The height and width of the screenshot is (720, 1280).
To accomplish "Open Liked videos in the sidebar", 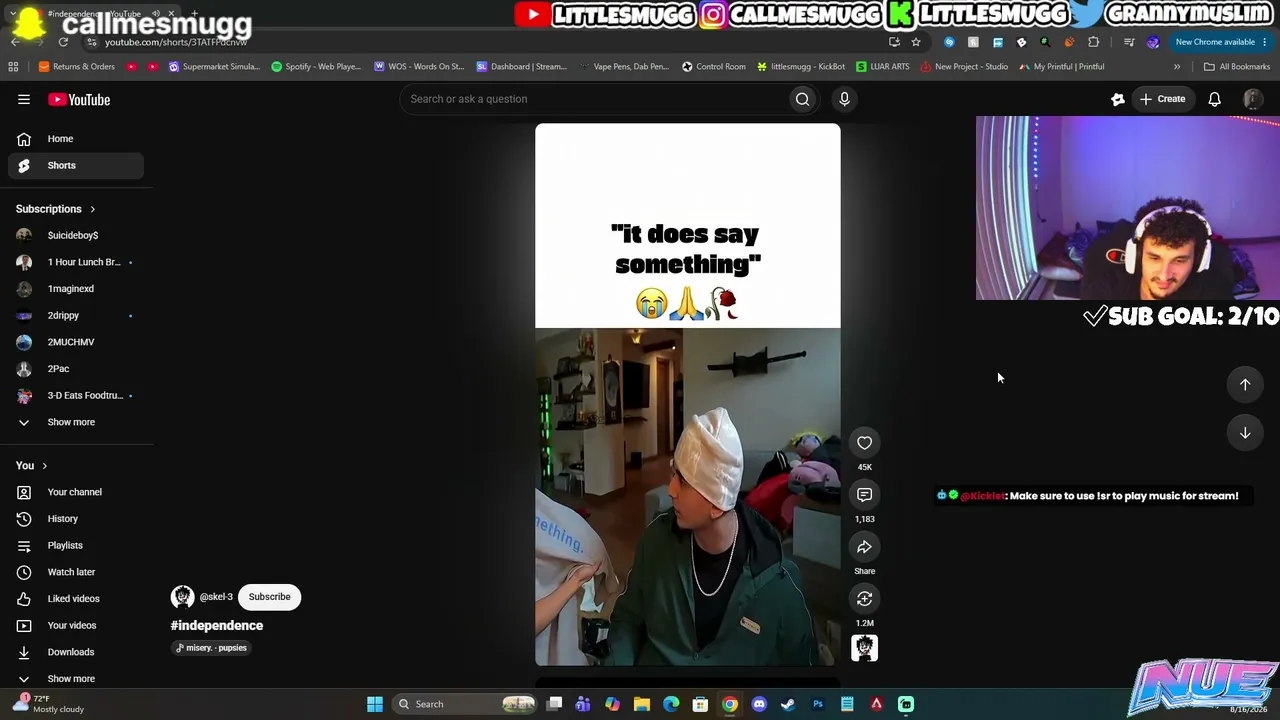I will click(x=76, y=599).
